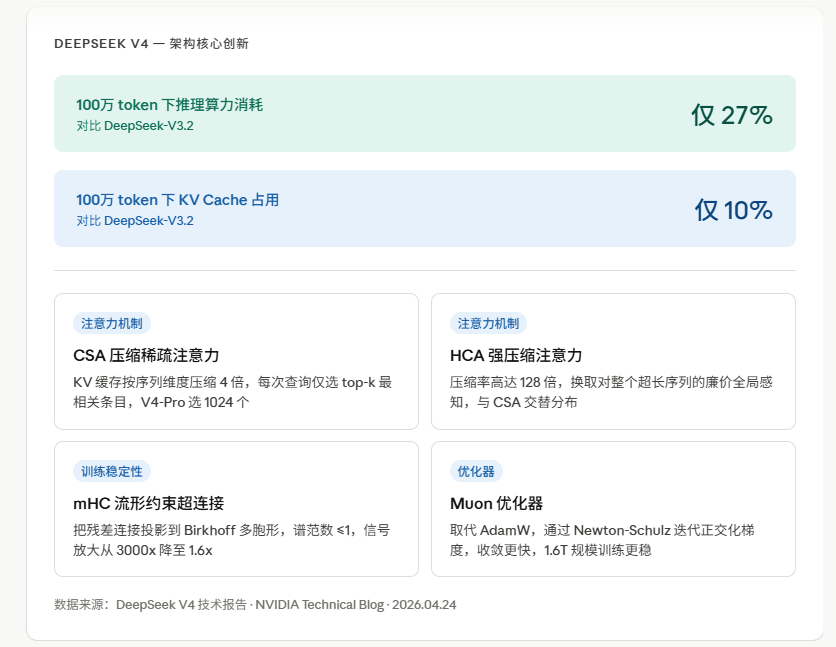836x647 pixels.
Task: Click the "仅 27%" value
Action: coord(731,115)
